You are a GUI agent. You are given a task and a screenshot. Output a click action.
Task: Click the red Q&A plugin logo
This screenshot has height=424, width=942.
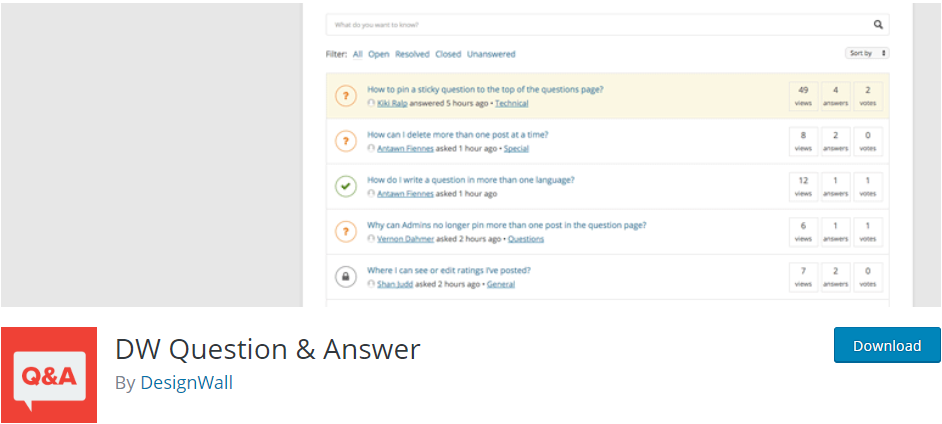pyautogui.click(x=49, y=375)
